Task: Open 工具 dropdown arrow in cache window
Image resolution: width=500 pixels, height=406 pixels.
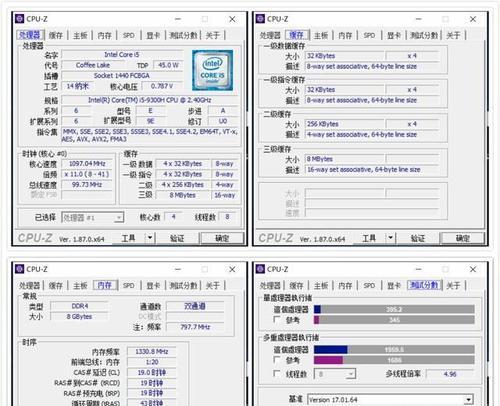Action: (x=391, y=238)
